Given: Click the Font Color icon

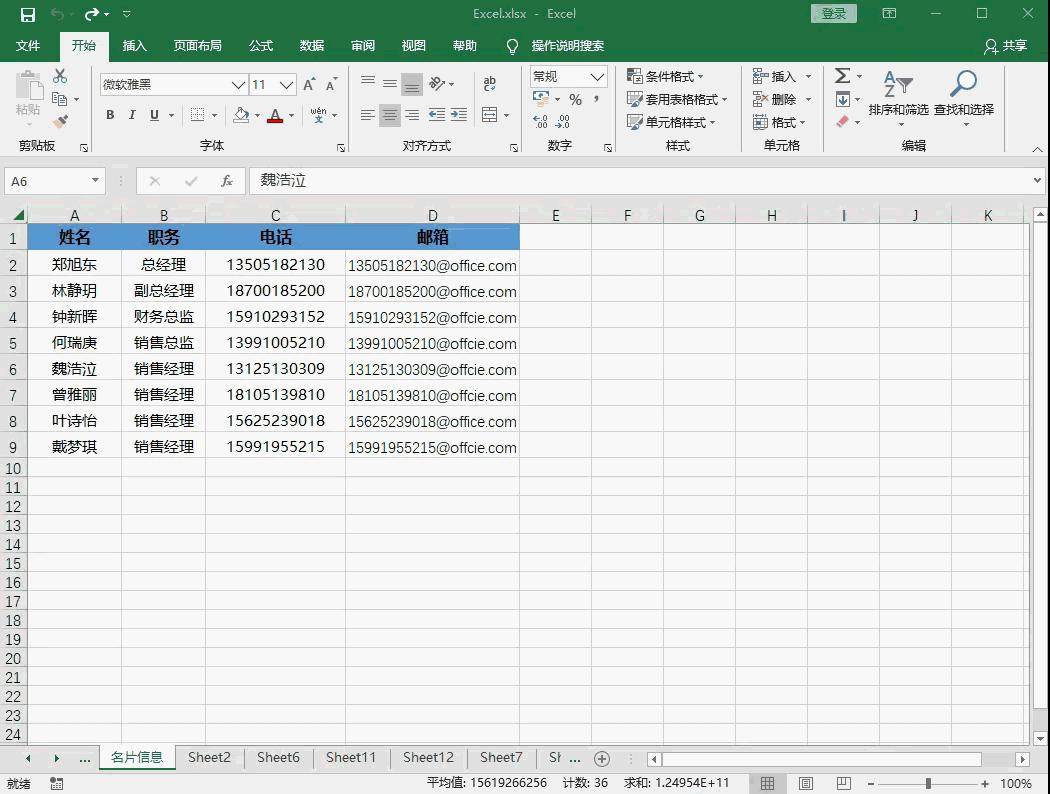Looking at the screenshot, I should (x=276, y=115).
